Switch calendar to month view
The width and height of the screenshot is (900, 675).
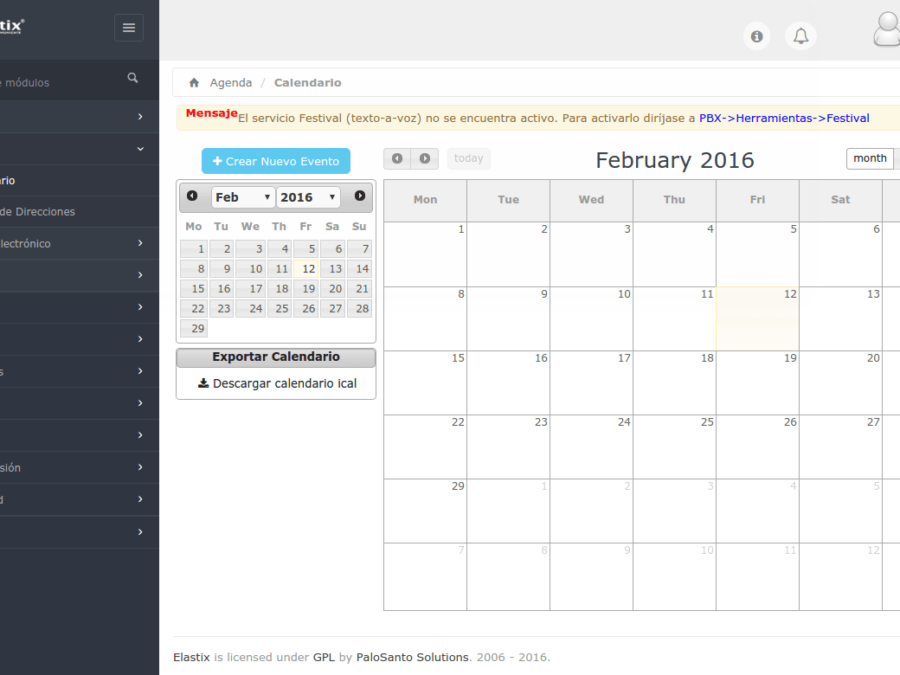coord(869,159)
